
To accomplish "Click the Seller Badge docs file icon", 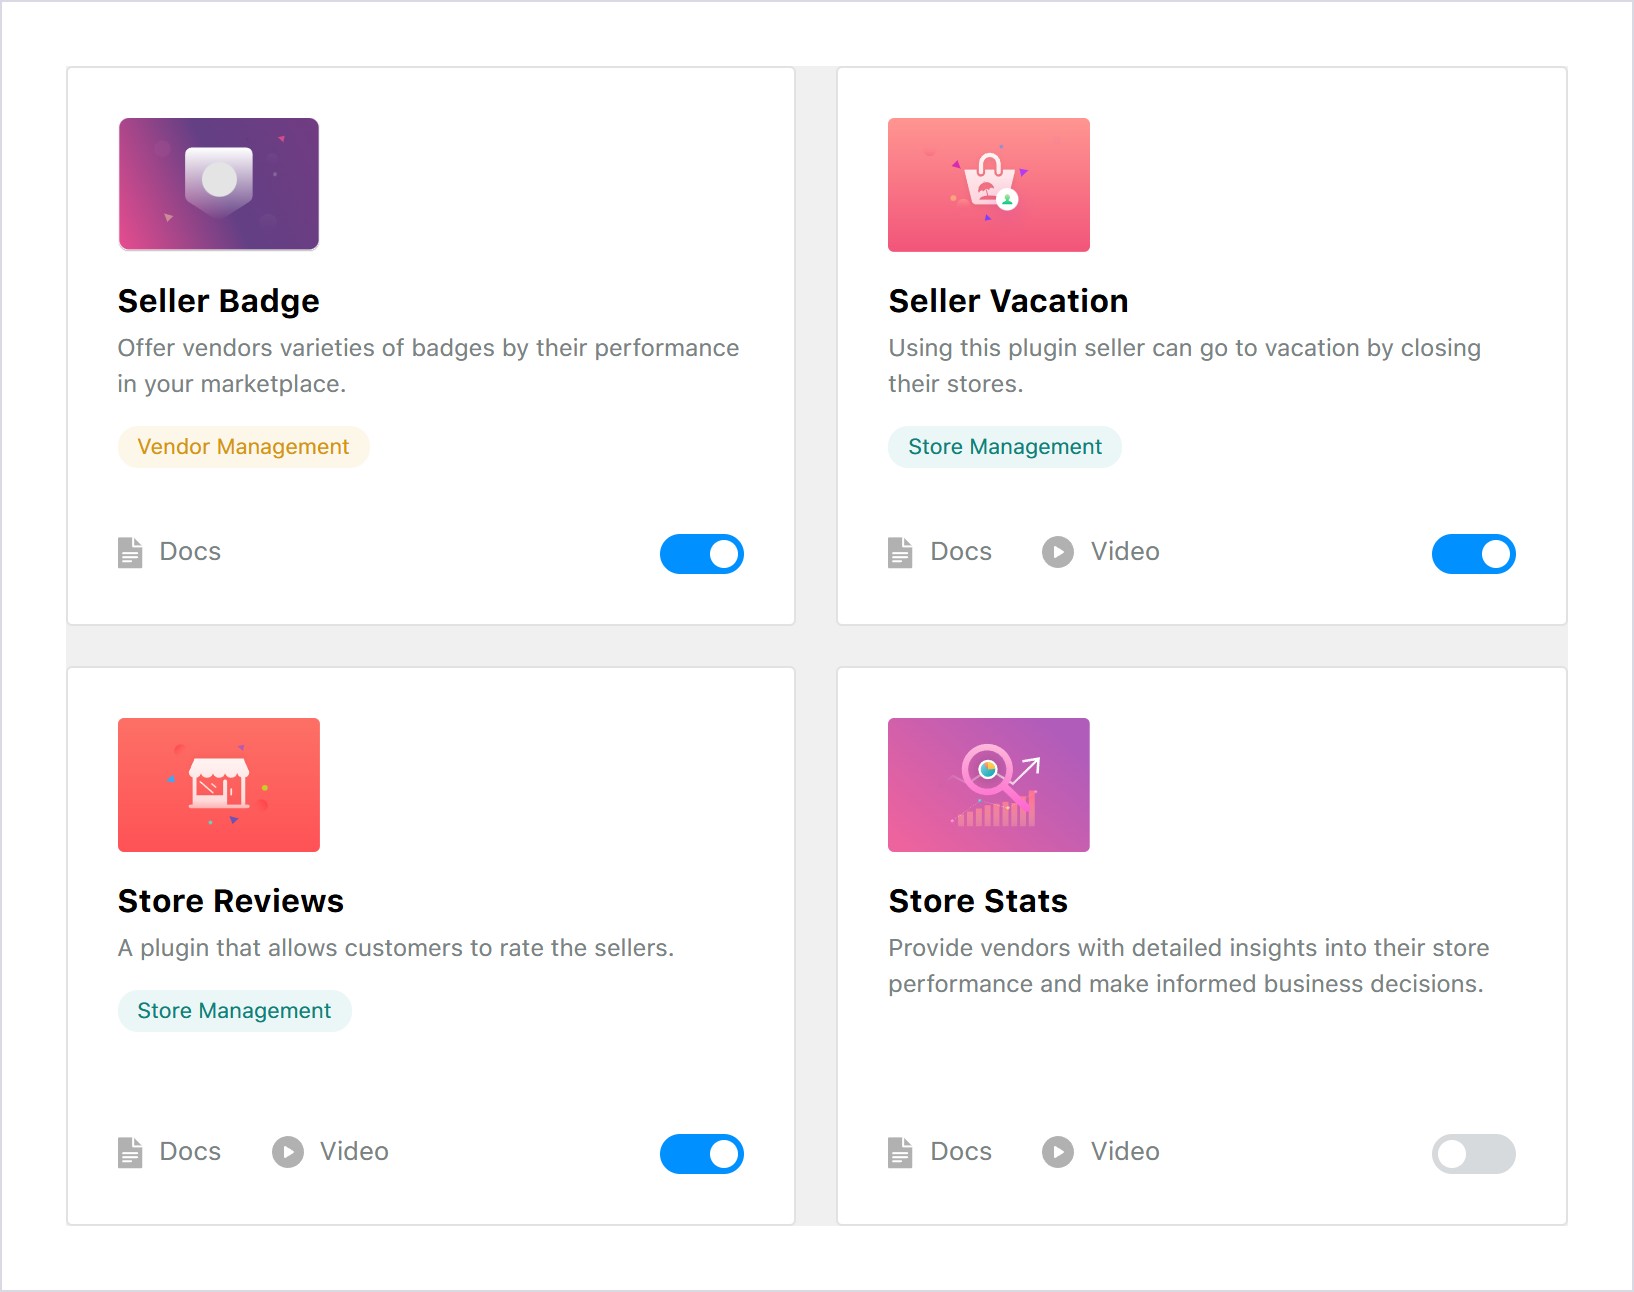I will pos(130,552).
